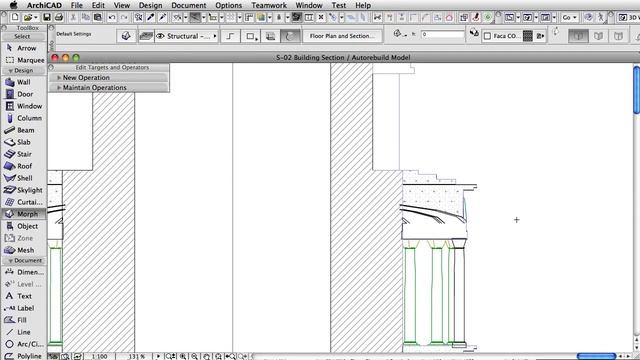The height and width of the screenshot is (360, 640).
Task: Toggle the highlighted curved geometry method button
Action: [x=290, y=36]
